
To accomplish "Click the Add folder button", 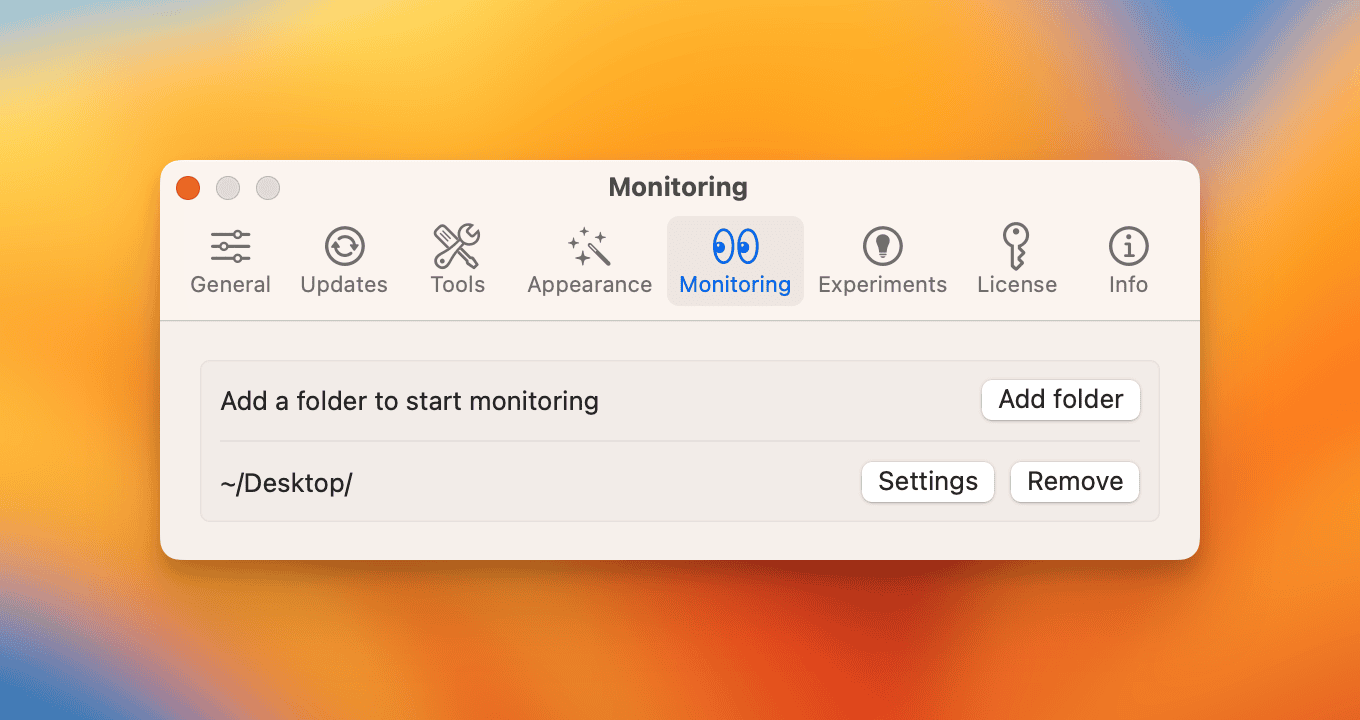I will click(1060, 400).
